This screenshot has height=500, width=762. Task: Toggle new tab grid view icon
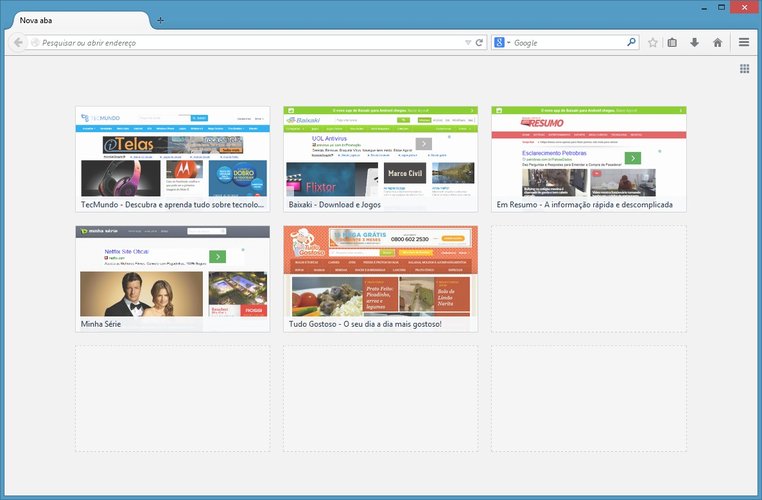(745, 69)
